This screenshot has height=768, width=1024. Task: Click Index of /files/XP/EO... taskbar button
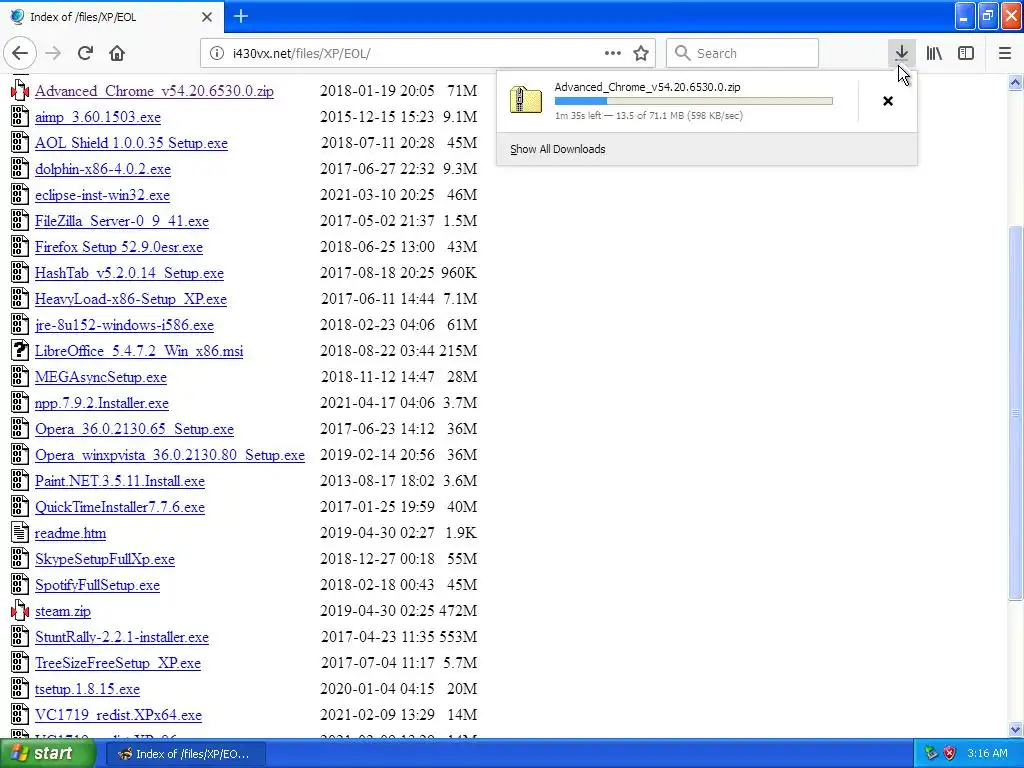[185, 754]
